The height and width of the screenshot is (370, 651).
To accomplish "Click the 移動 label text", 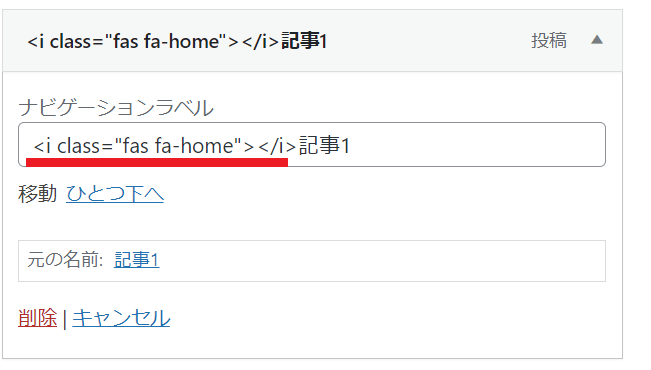I will pyautogui.click(x=37, y=194).
